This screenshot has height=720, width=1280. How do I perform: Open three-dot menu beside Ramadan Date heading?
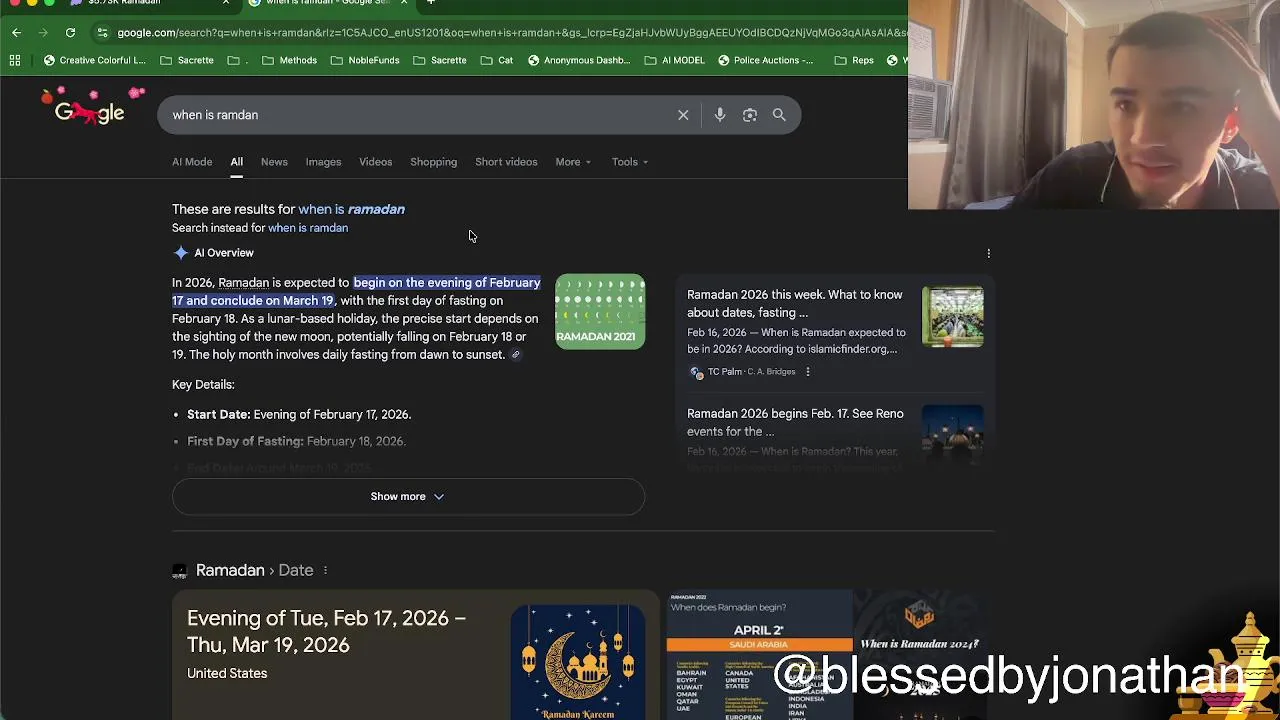pyautogui.click(x=325, y=570)
